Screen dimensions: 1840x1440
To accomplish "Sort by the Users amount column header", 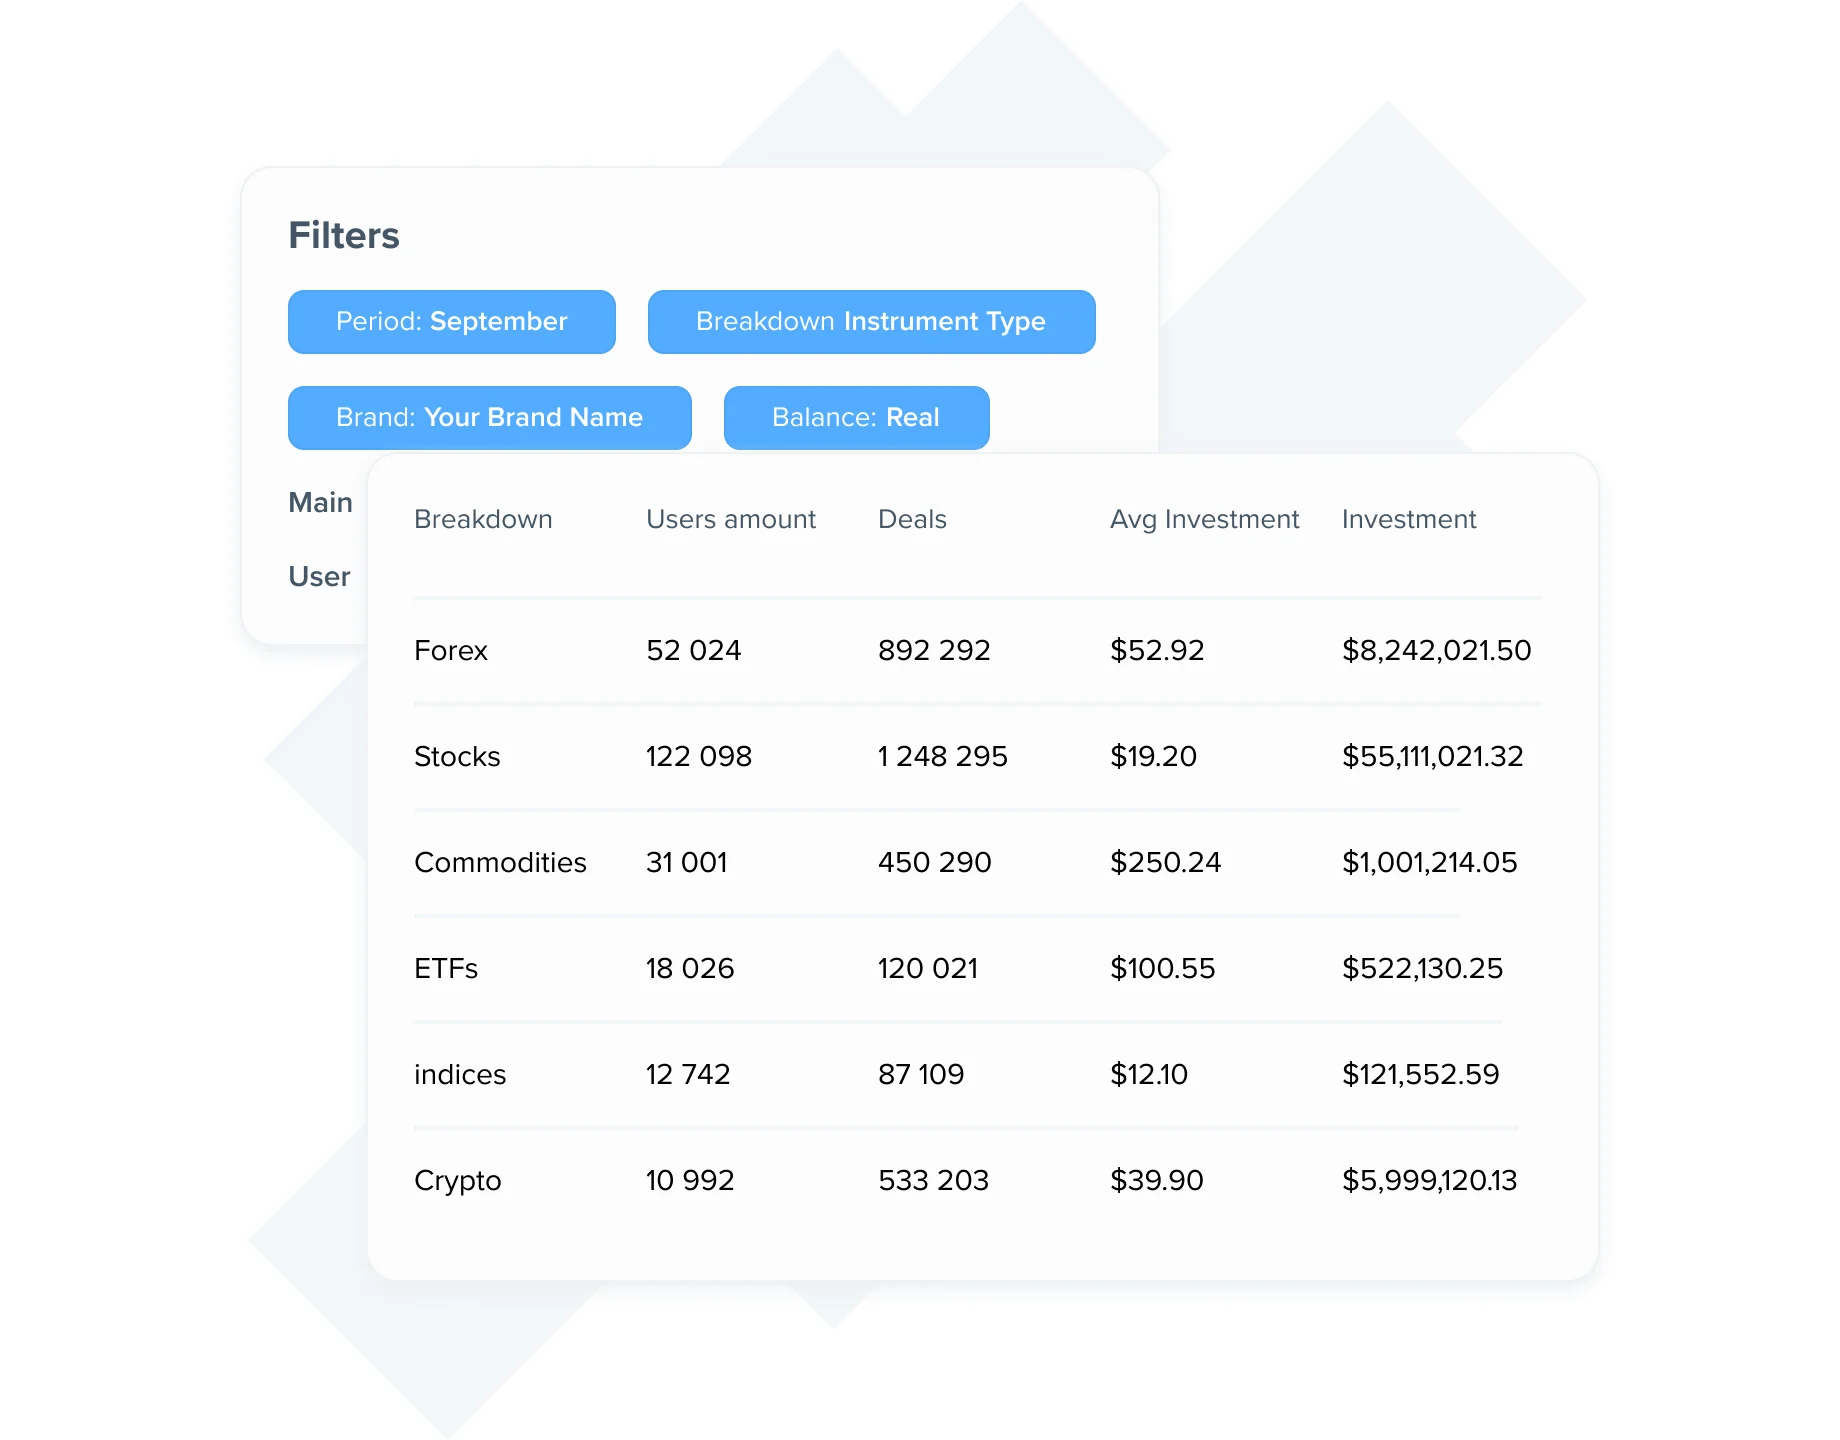I will (731, 519).
